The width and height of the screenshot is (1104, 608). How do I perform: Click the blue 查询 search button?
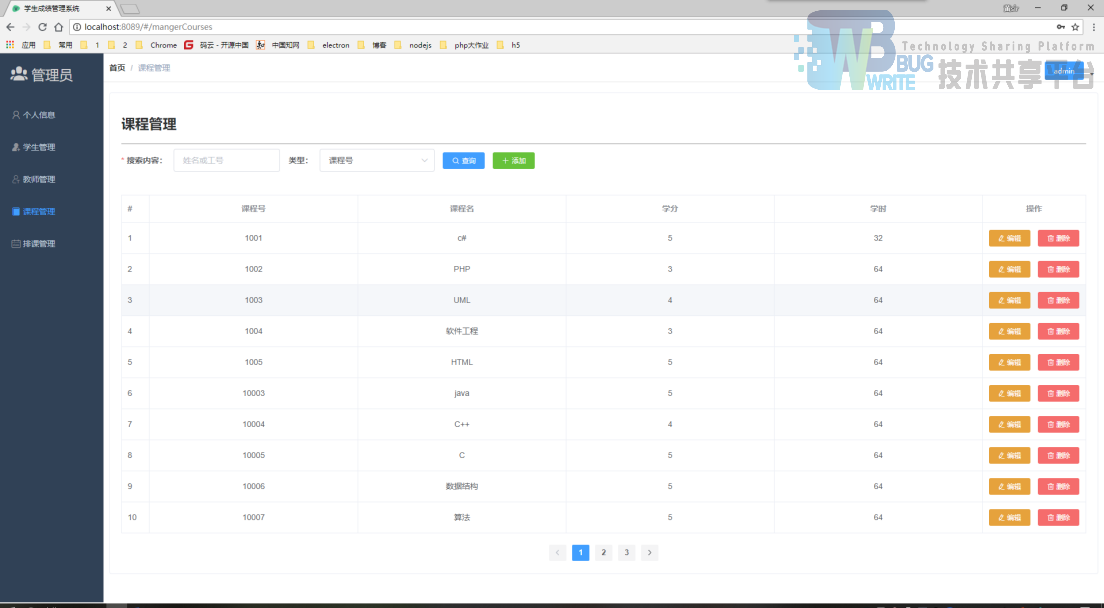(464, 160)
